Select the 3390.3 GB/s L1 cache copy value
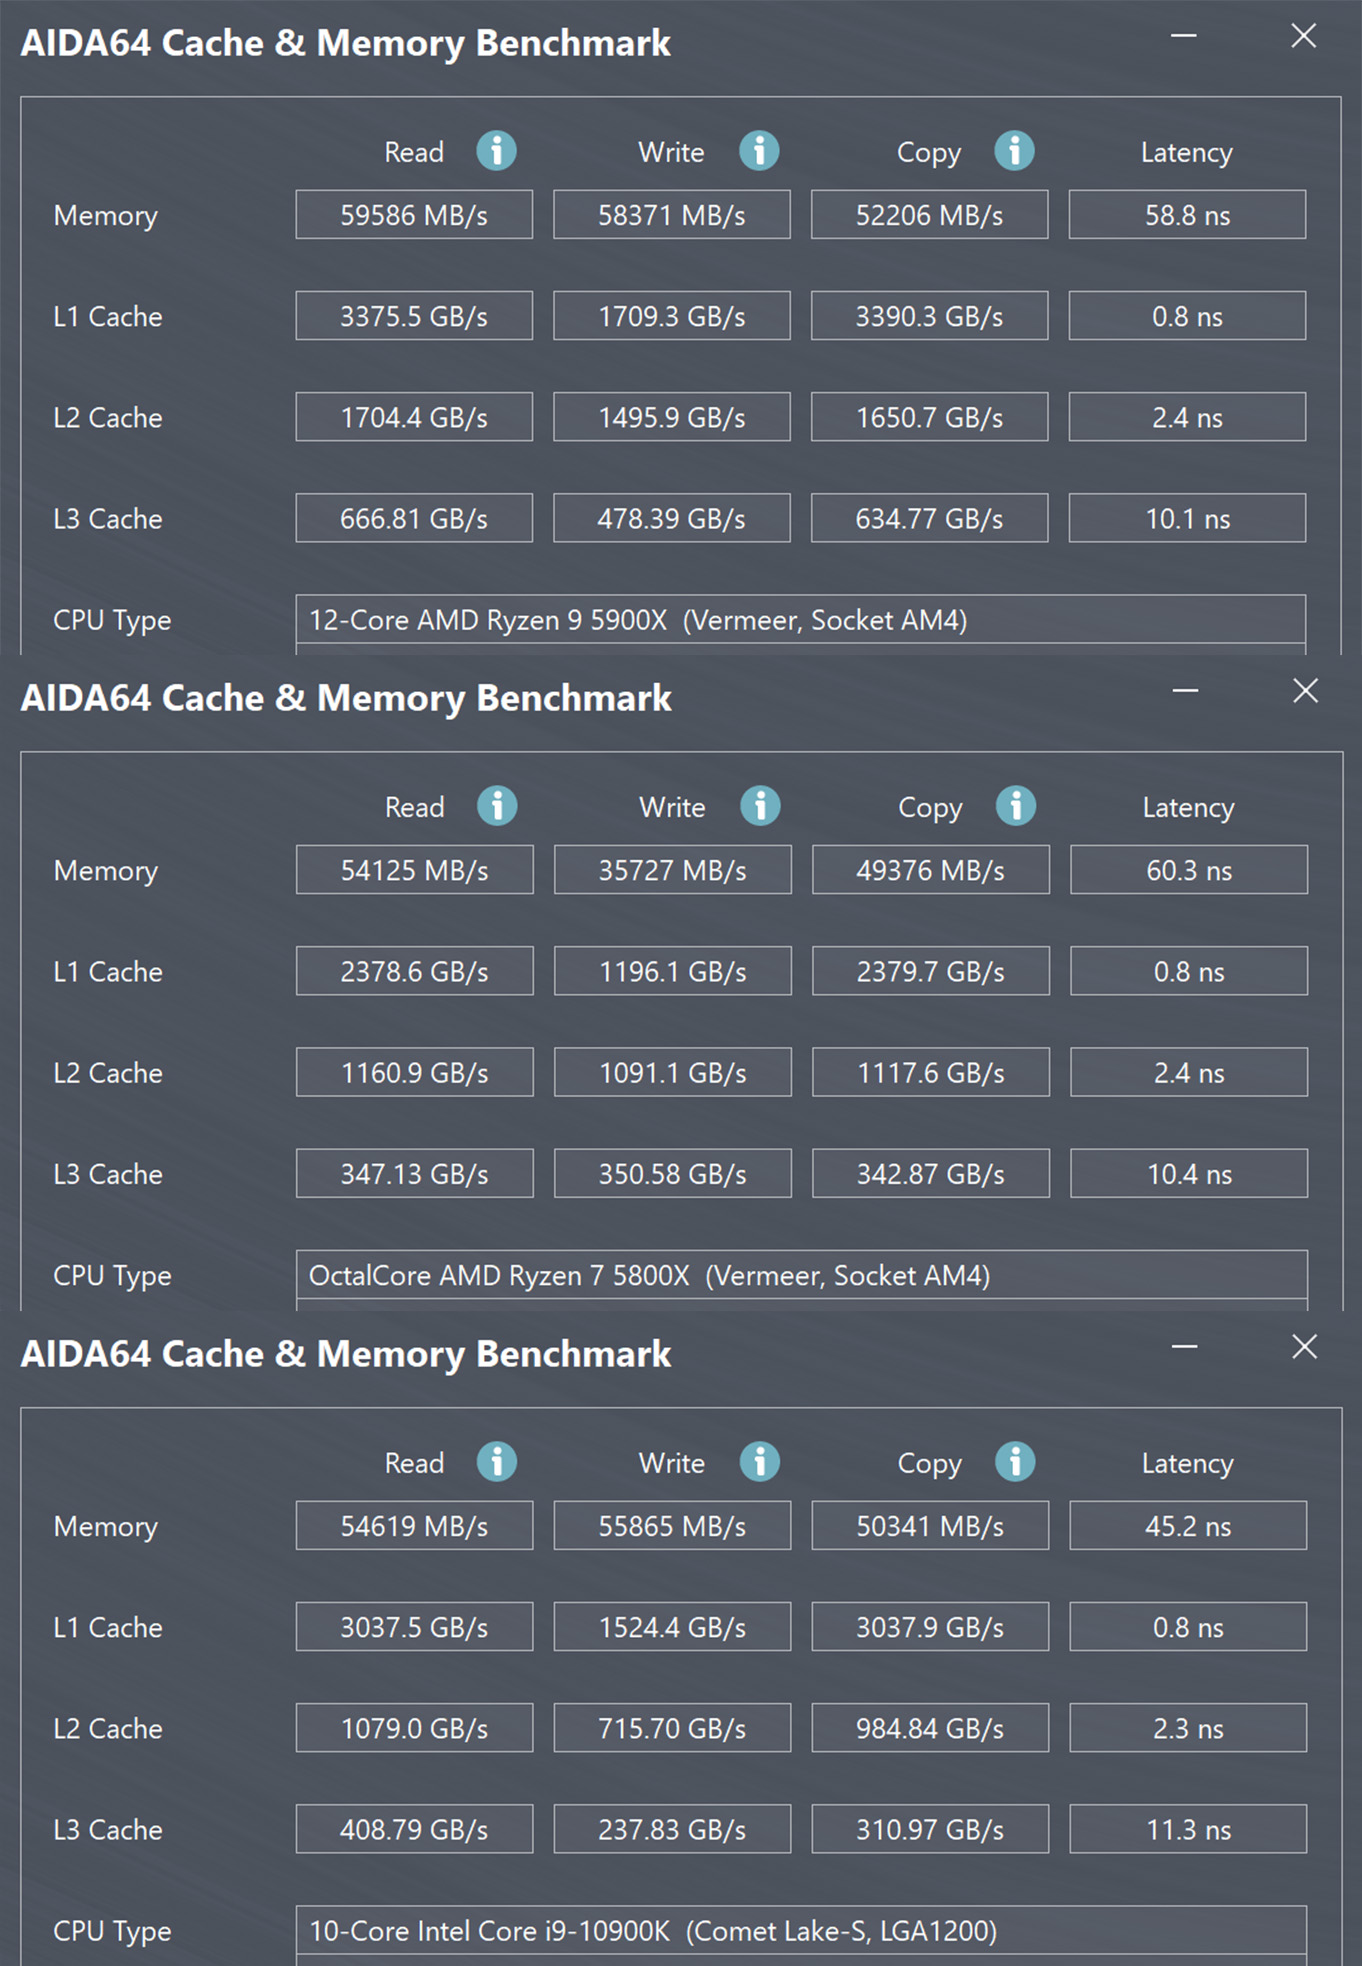This screenshot has width=1362, height=1966. coord(929,316)
